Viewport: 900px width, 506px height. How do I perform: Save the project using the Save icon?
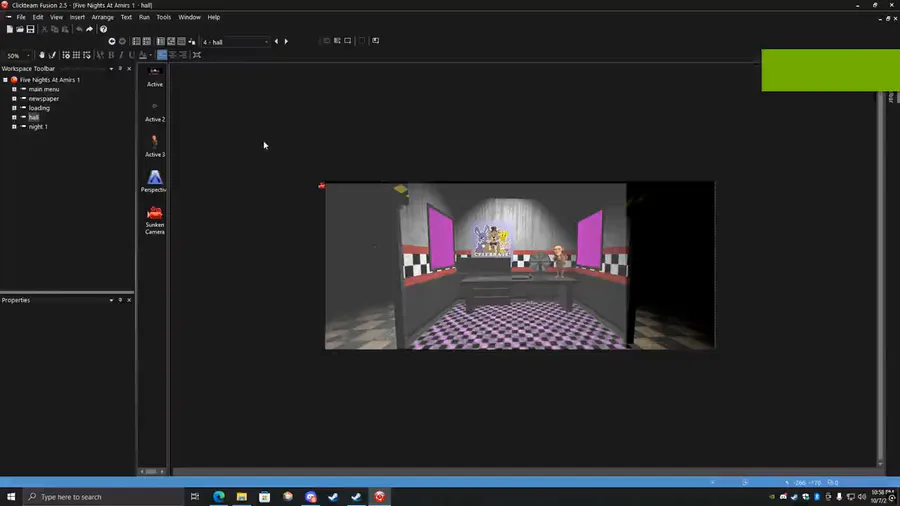(30, 29)
